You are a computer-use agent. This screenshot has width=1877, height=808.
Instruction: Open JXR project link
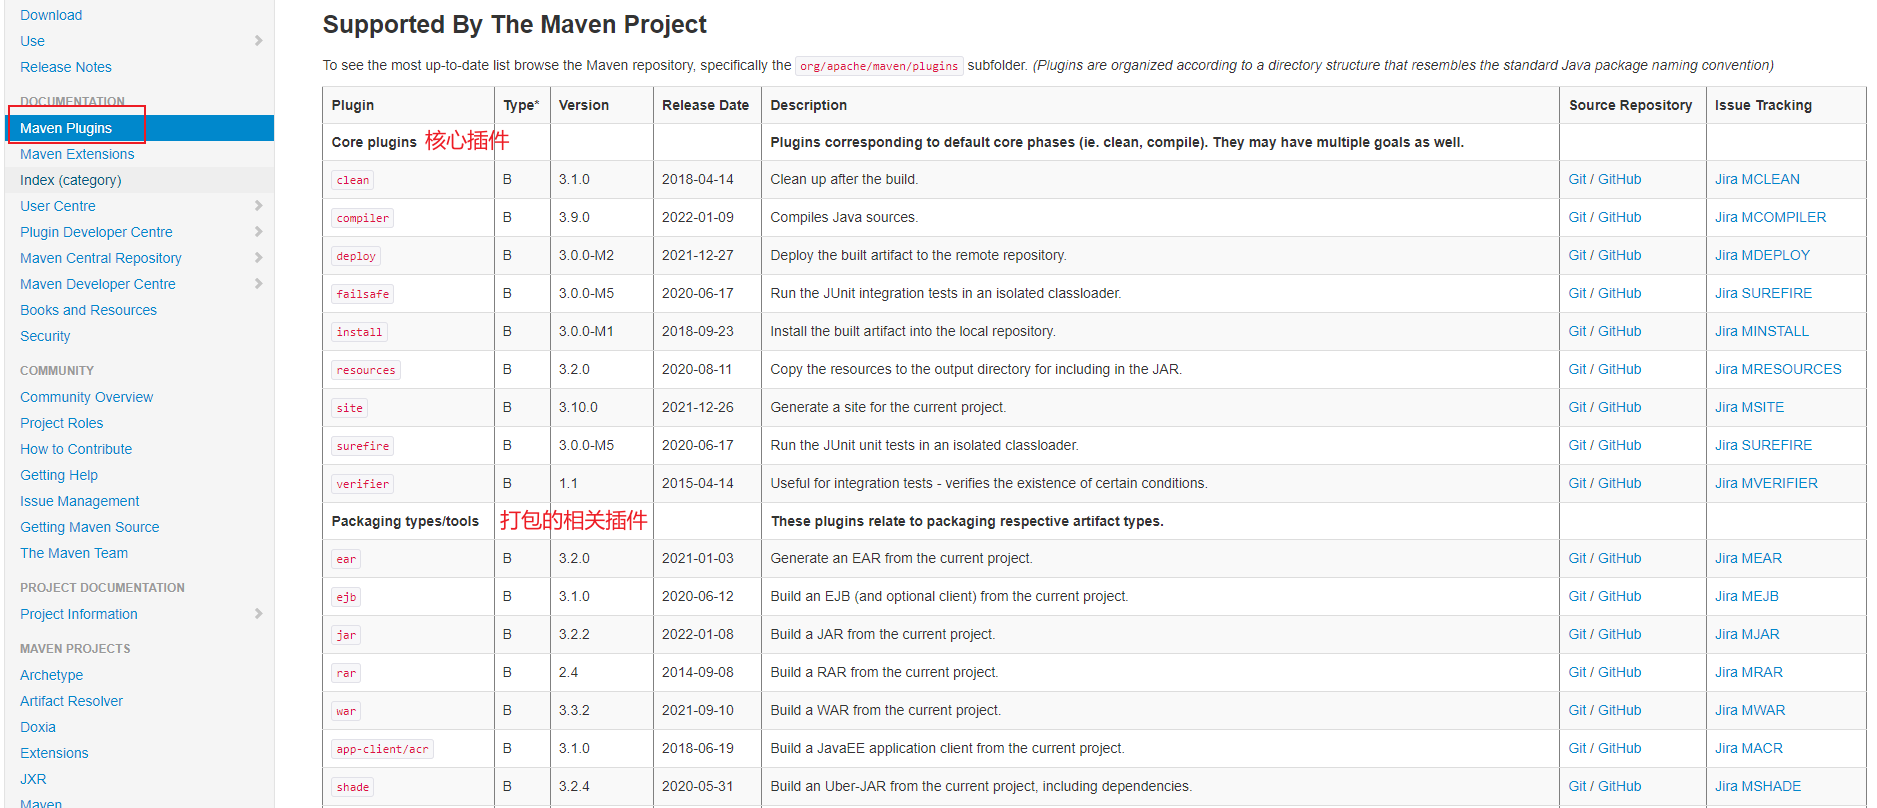(33, 779)
